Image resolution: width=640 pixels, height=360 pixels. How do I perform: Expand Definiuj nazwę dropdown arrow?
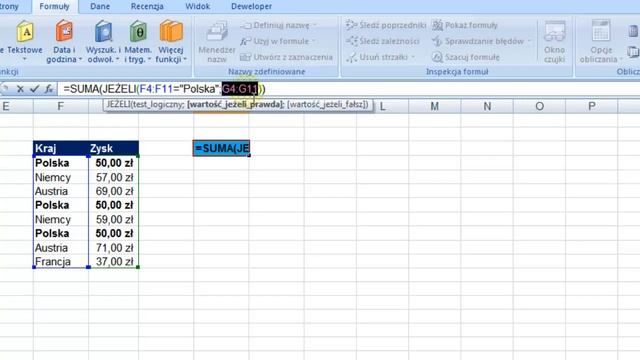pyautogui.click(x=315, y=25)
